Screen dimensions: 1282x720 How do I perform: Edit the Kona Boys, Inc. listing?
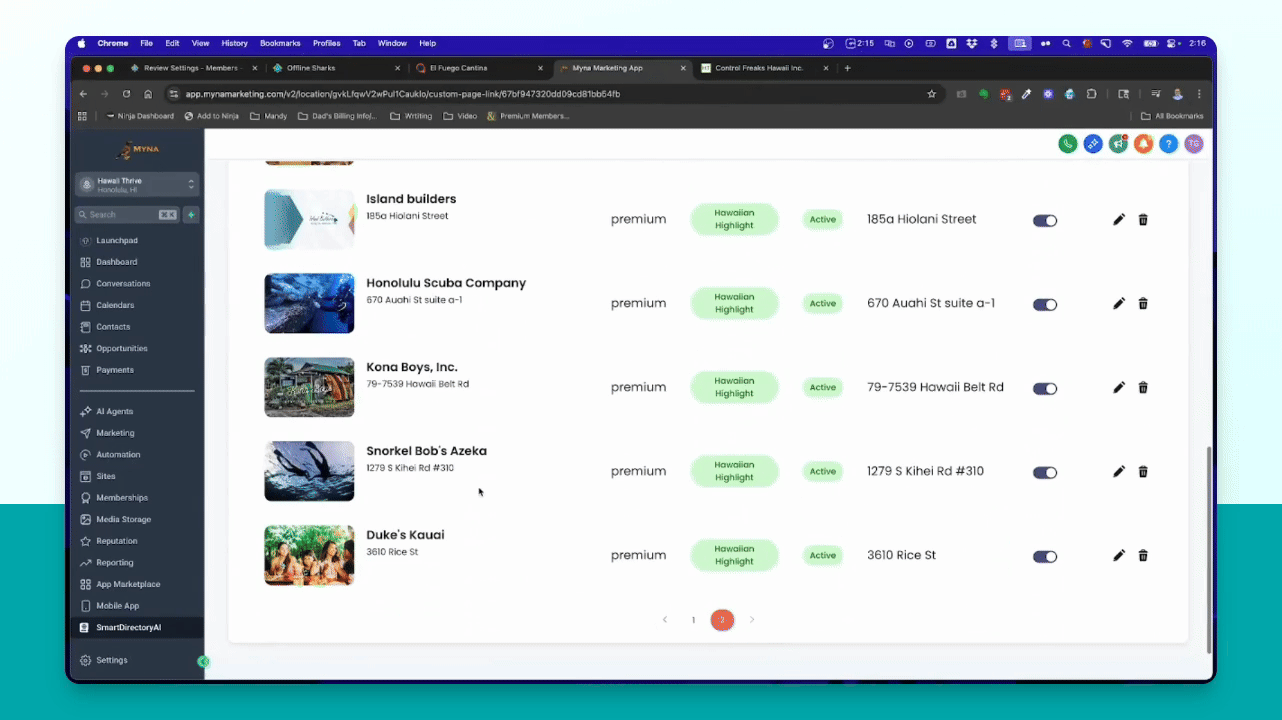[1119, 388]
